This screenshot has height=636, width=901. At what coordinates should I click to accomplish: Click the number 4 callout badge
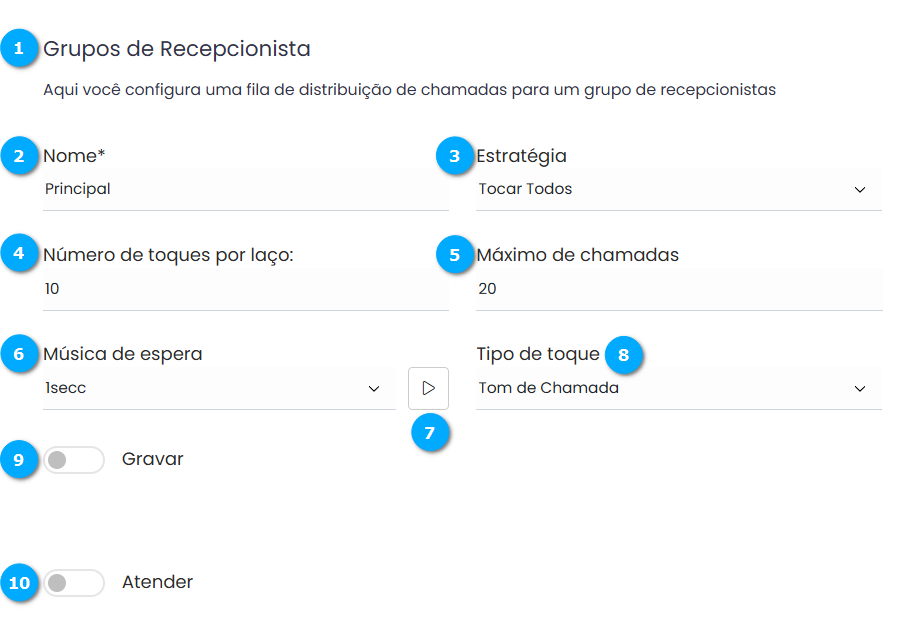click(19, 254)
